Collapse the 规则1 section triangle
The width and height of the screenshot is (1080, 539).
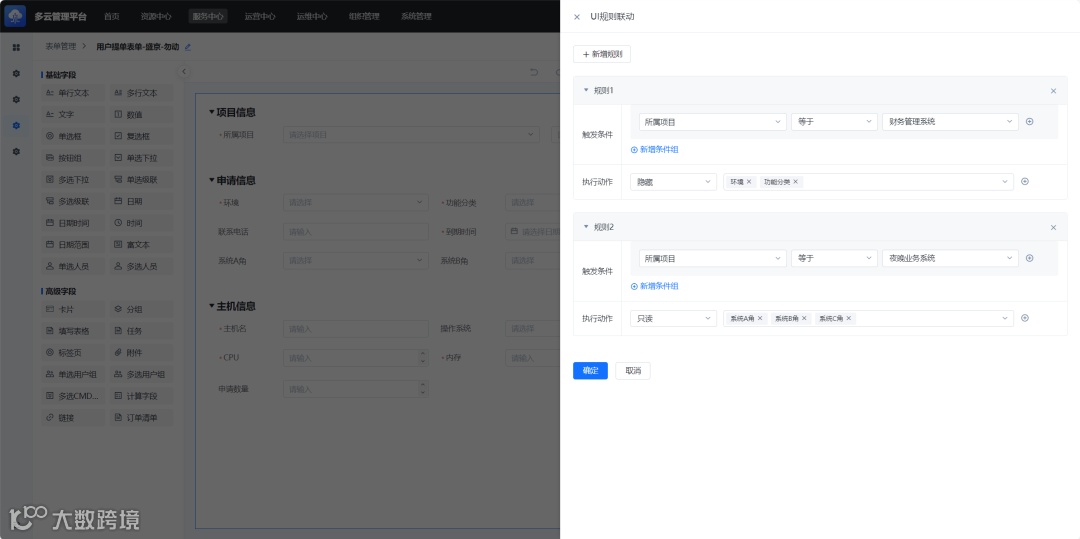pos(586,90)
